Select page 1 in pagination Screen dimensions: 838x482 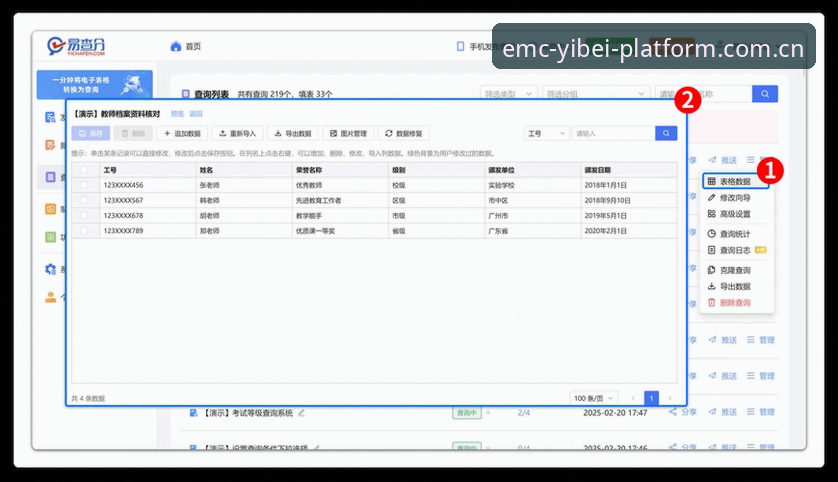pos(651,398)
